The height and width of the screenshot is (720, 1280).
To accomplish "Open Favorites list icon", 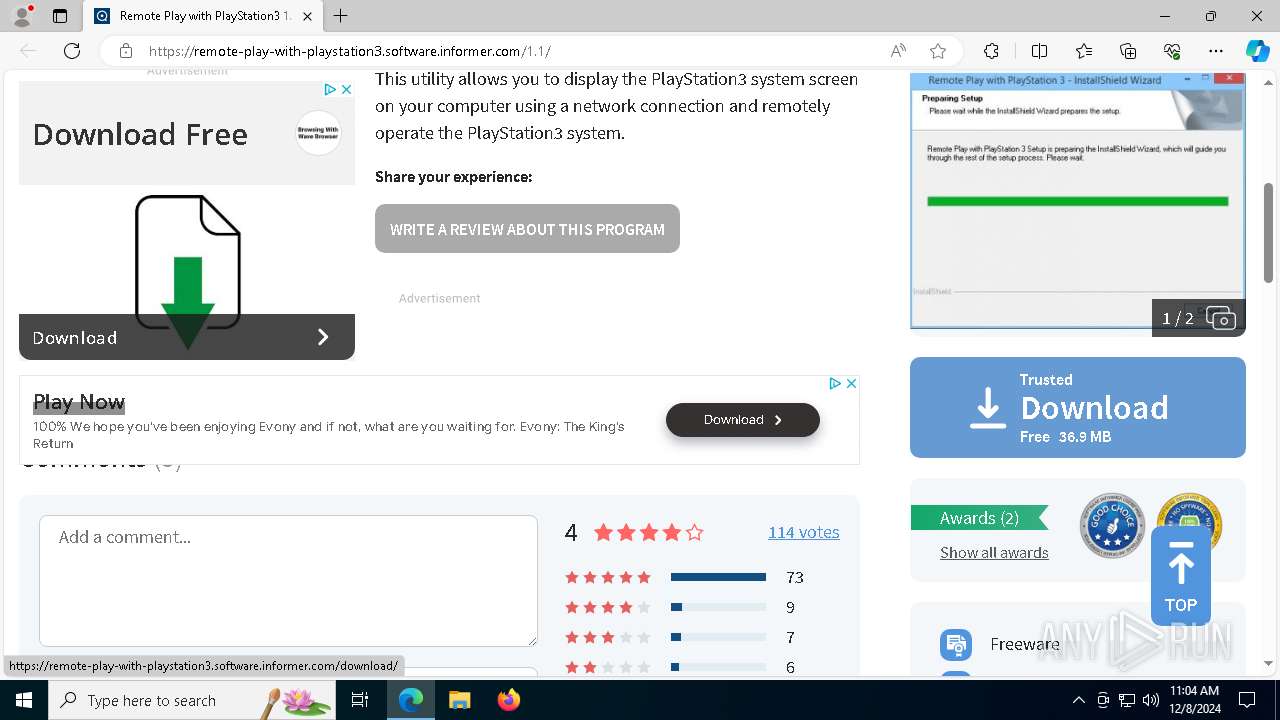I will pyautogui.click(x=1084, y=51).
